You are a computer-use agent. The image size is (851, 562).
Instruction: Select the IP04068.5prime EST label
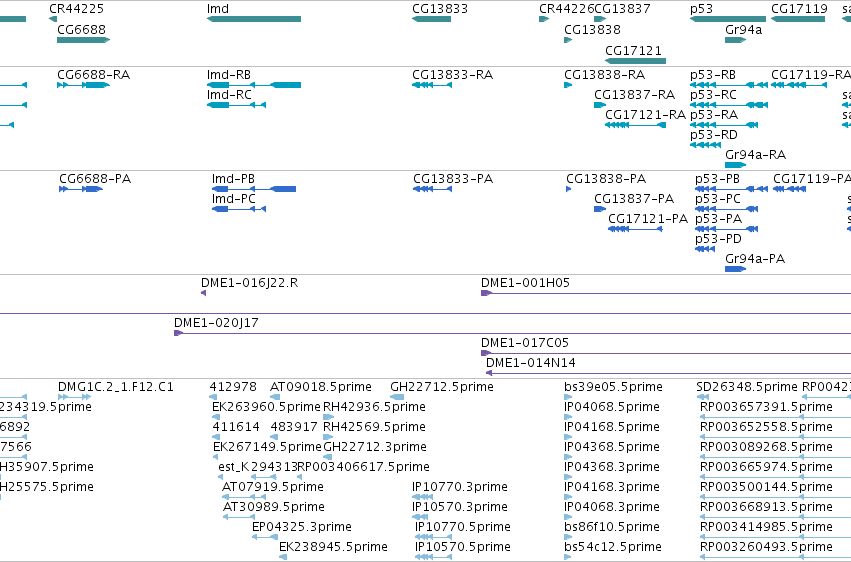pyautogui.click(x=612, y=407)
